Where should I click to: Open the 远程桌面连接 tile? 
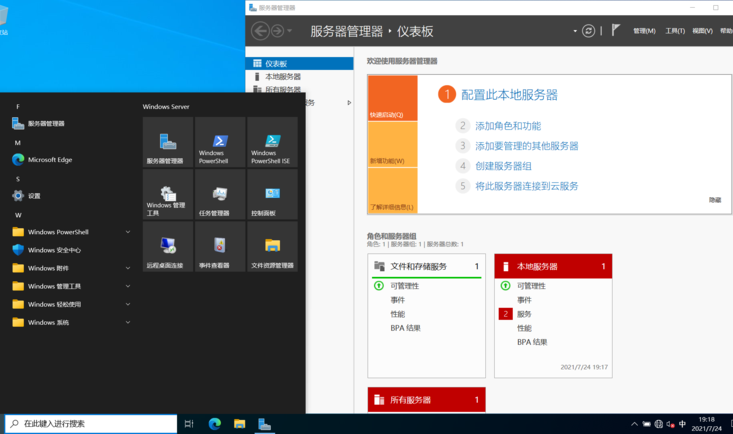pyautogui.click(x=168, y=246)
